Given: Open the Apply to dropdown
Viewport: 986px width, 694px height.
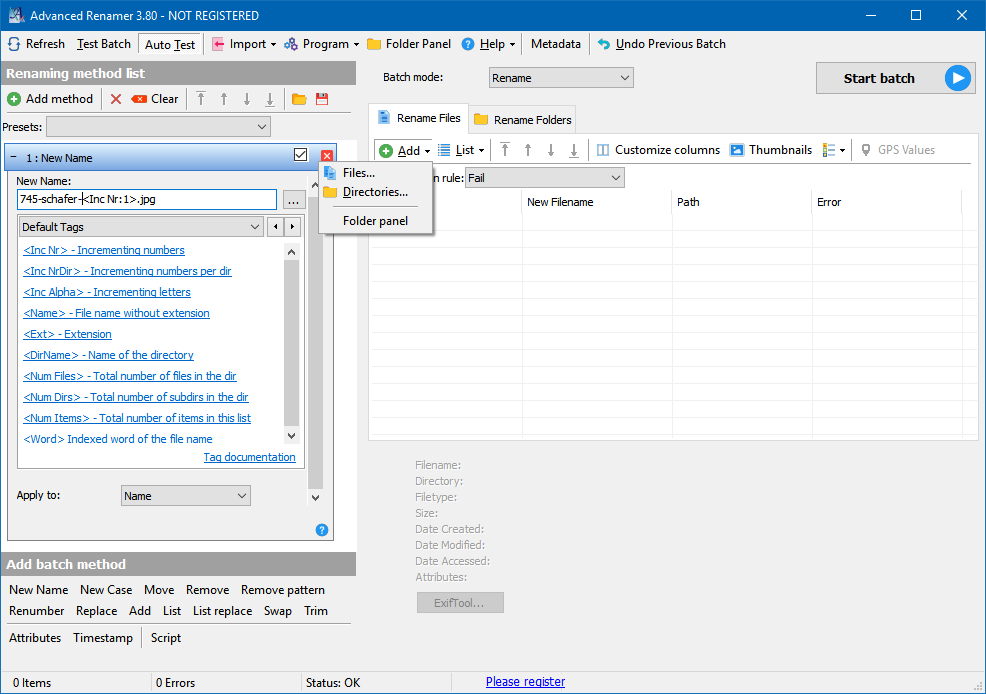Looking at the screenshot, I should click(x=185, y=496).
